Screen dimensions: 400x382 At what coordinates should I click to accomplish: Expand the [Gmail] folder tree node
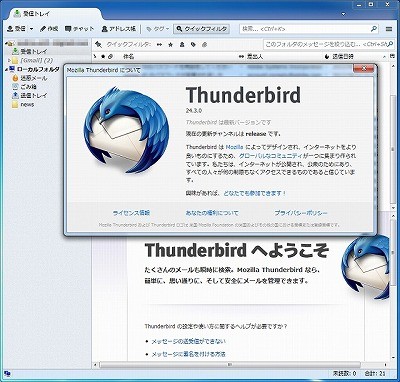[x=9, y=61]
